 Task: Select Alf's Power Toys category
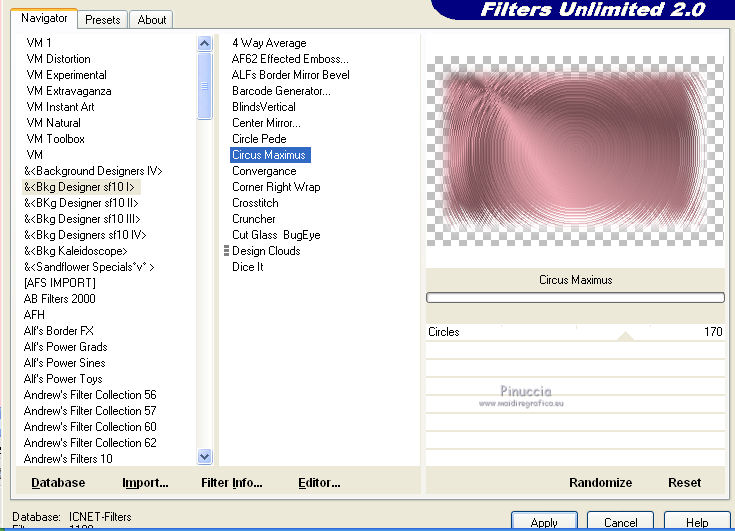(63, 378)
